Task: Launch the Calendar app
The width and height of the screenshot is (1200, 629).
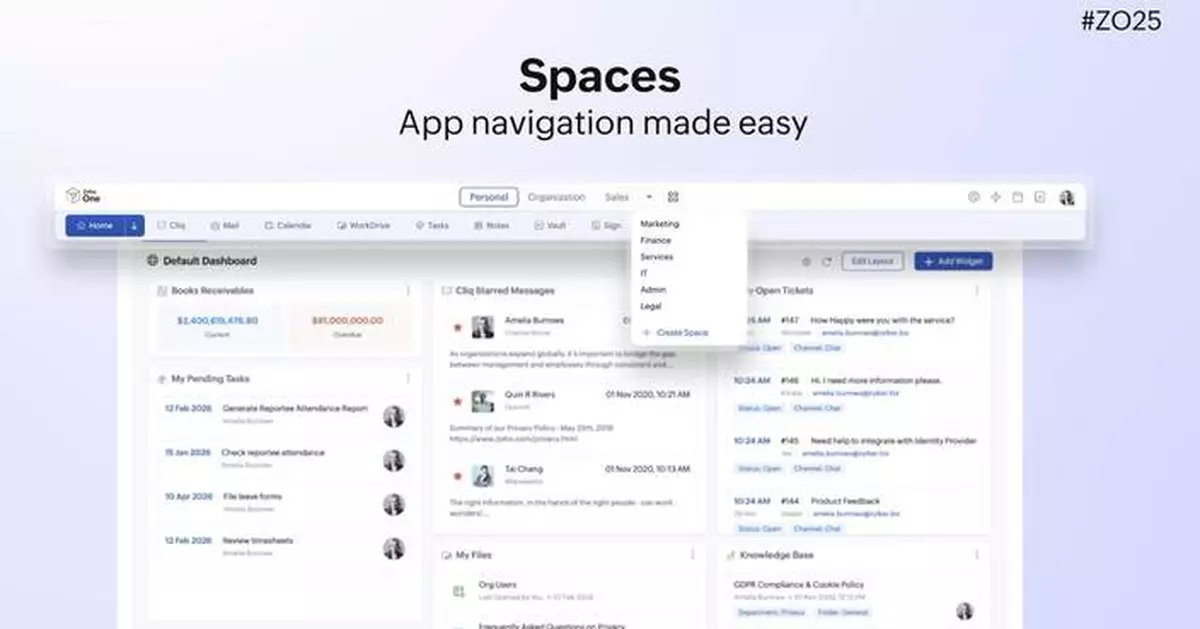Action: (x=287, y=225)
